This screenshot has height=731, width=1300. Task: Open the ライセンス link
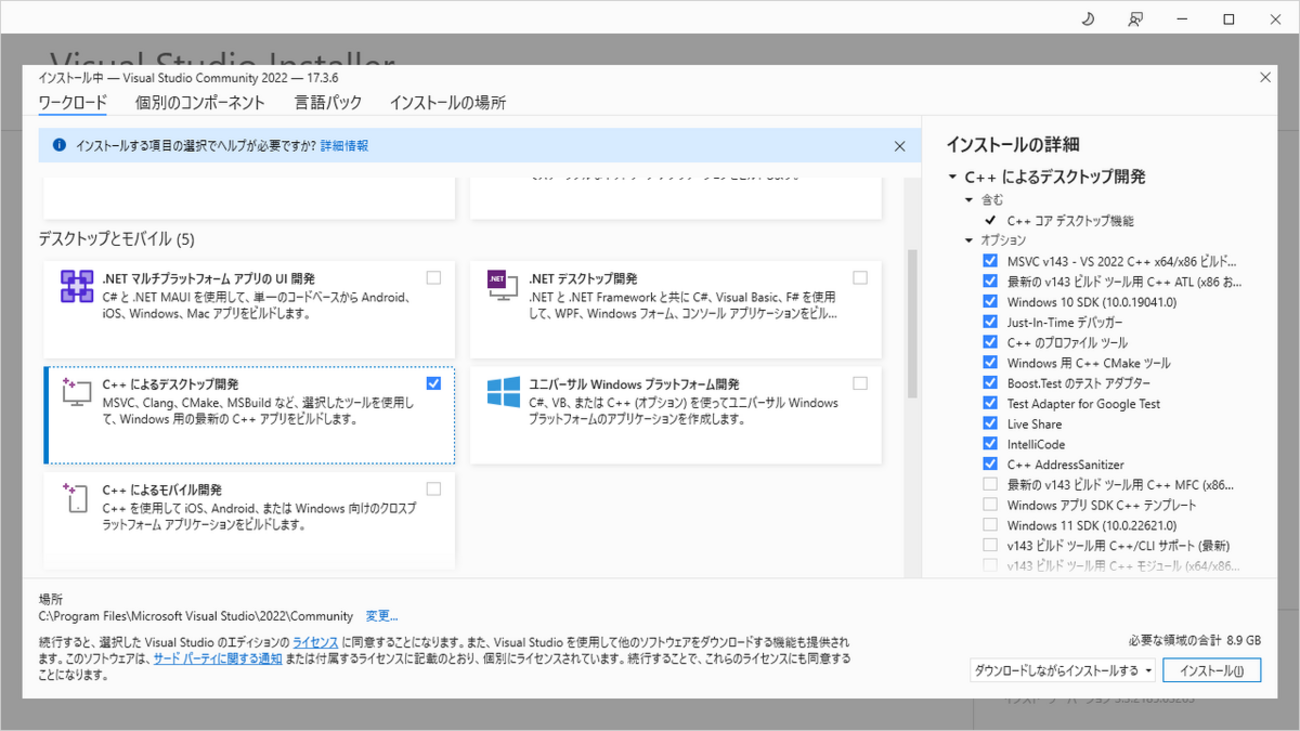coord(315,641)
